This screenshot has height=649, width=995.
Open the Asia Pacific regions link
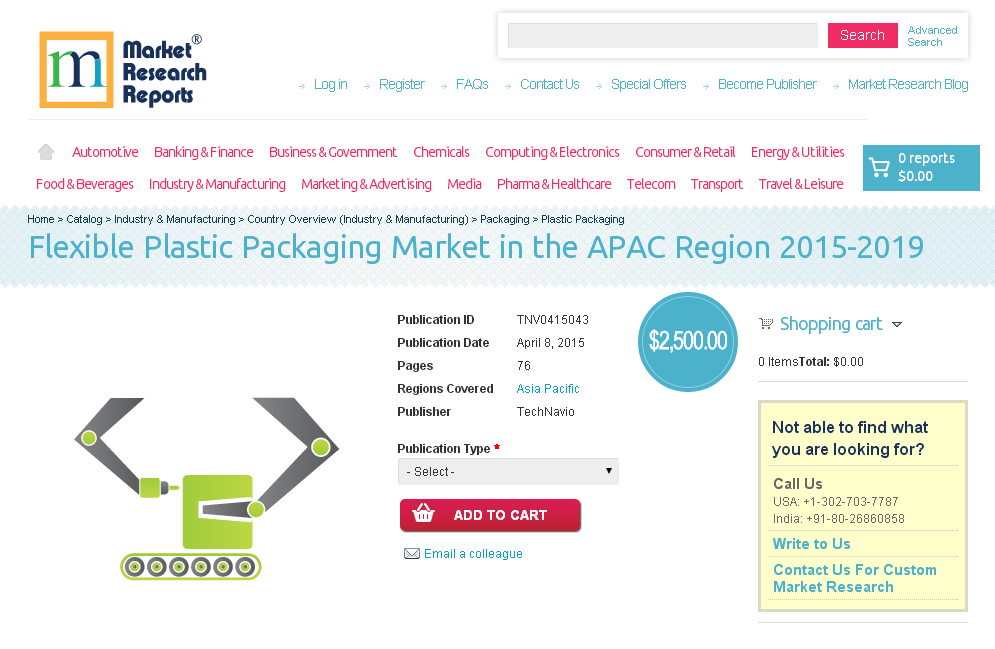[548, 388]
